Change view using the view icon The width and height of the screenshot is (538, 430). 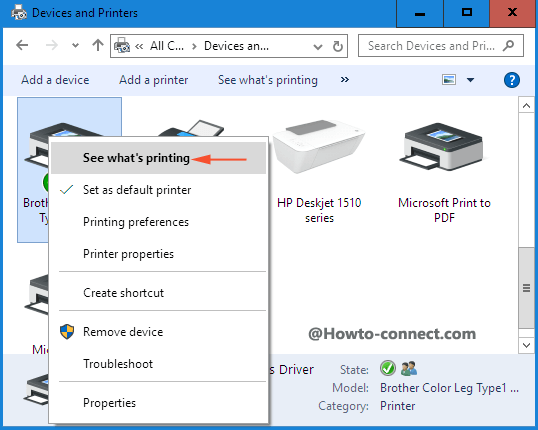pyautogui.click(x=449, y=80)
